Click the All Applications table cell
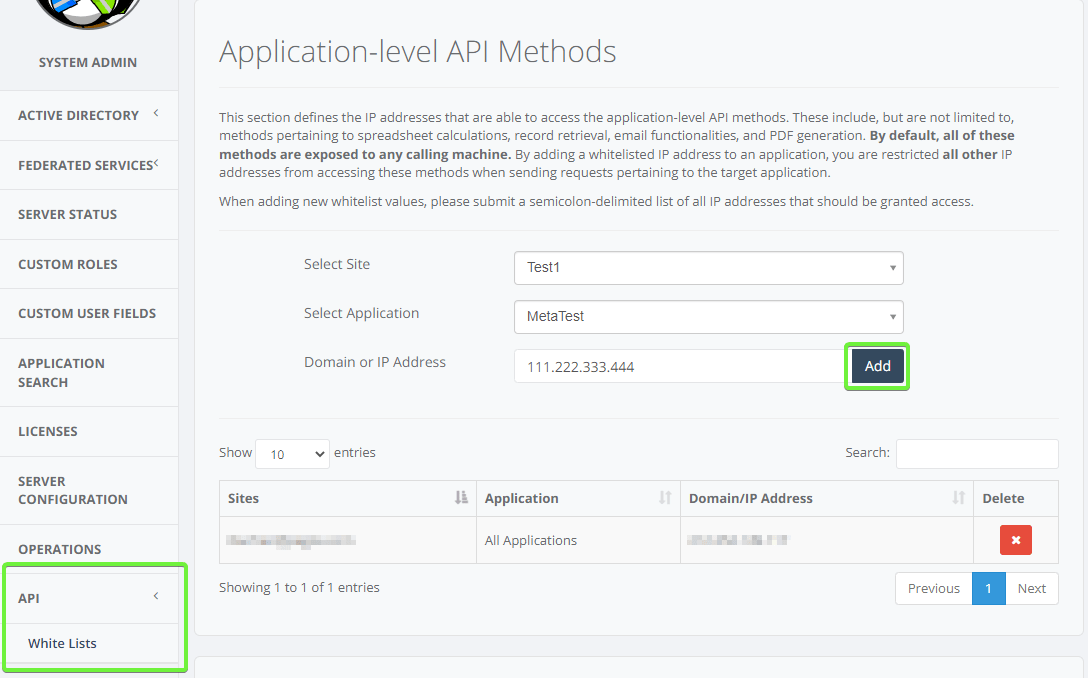Viewport: 1088px width, 678px height. click(x=578, y=540)
